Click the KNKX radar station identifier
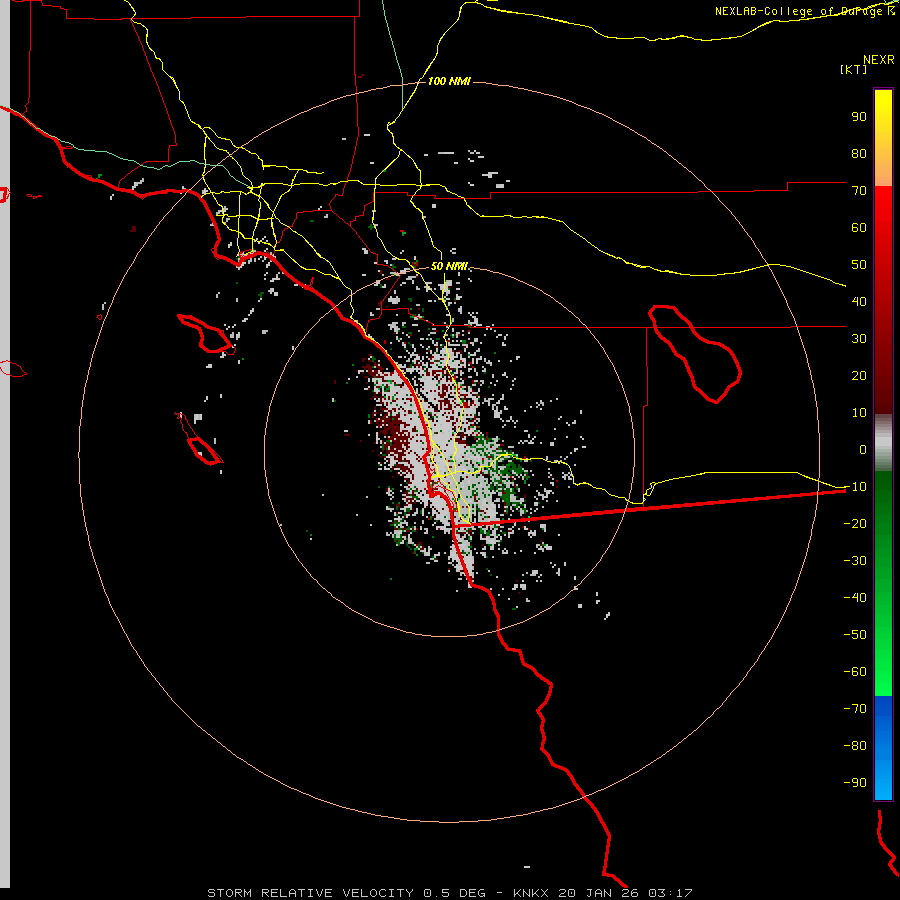The width and height of the screenshot is (900, 900). coord(531,893)
